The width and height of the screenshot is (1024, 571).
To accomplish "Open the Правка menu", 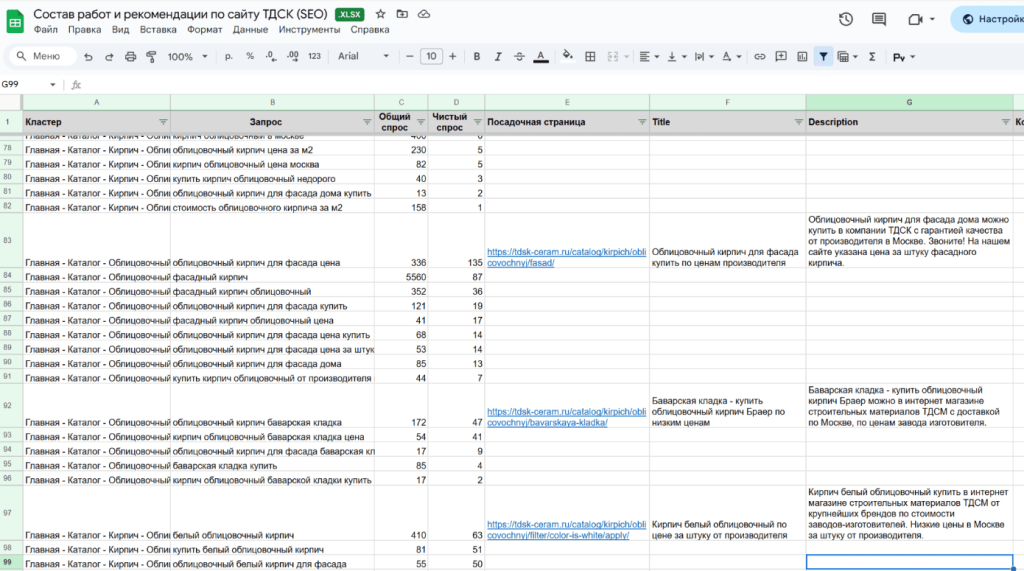I will 84,30.
